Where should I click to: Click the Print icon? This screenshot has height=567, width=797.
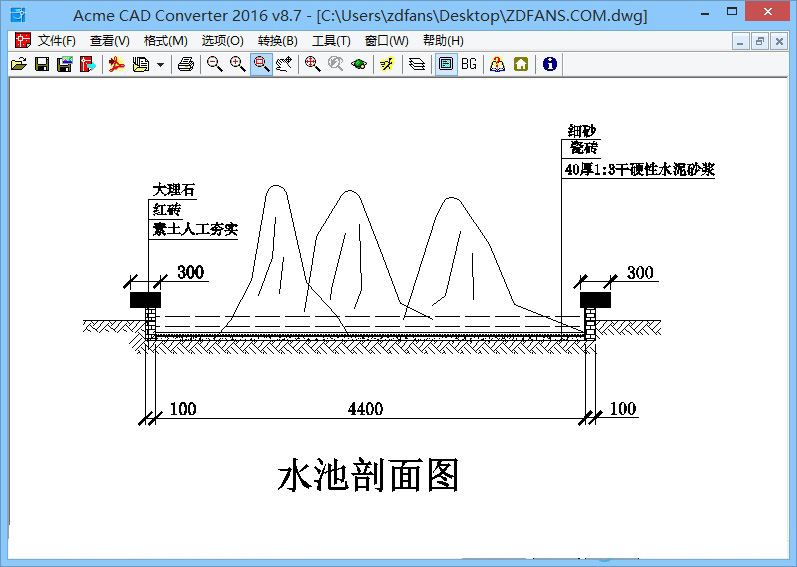pos(186,64)
